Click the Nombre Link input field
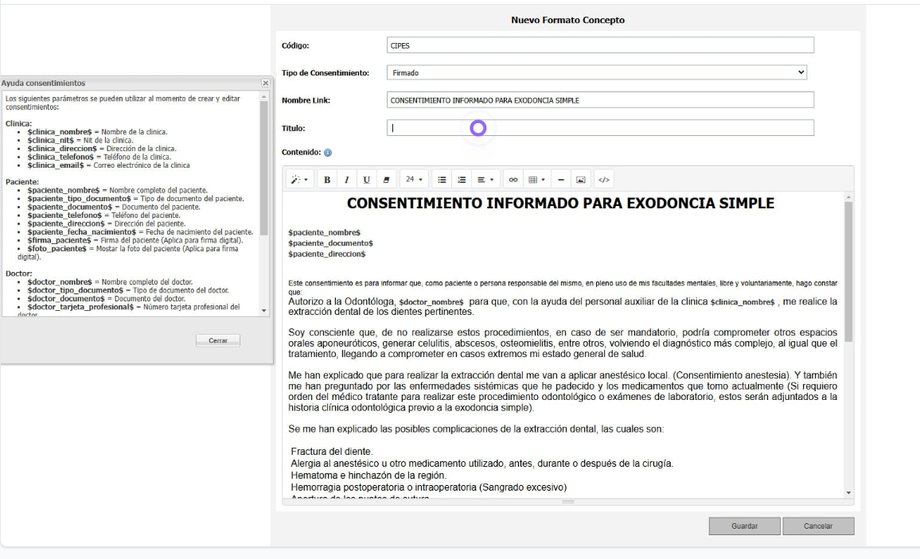Image resolution: width=920 pixels, height=559 pixels. pyautogui.click(x=600, y=100)
